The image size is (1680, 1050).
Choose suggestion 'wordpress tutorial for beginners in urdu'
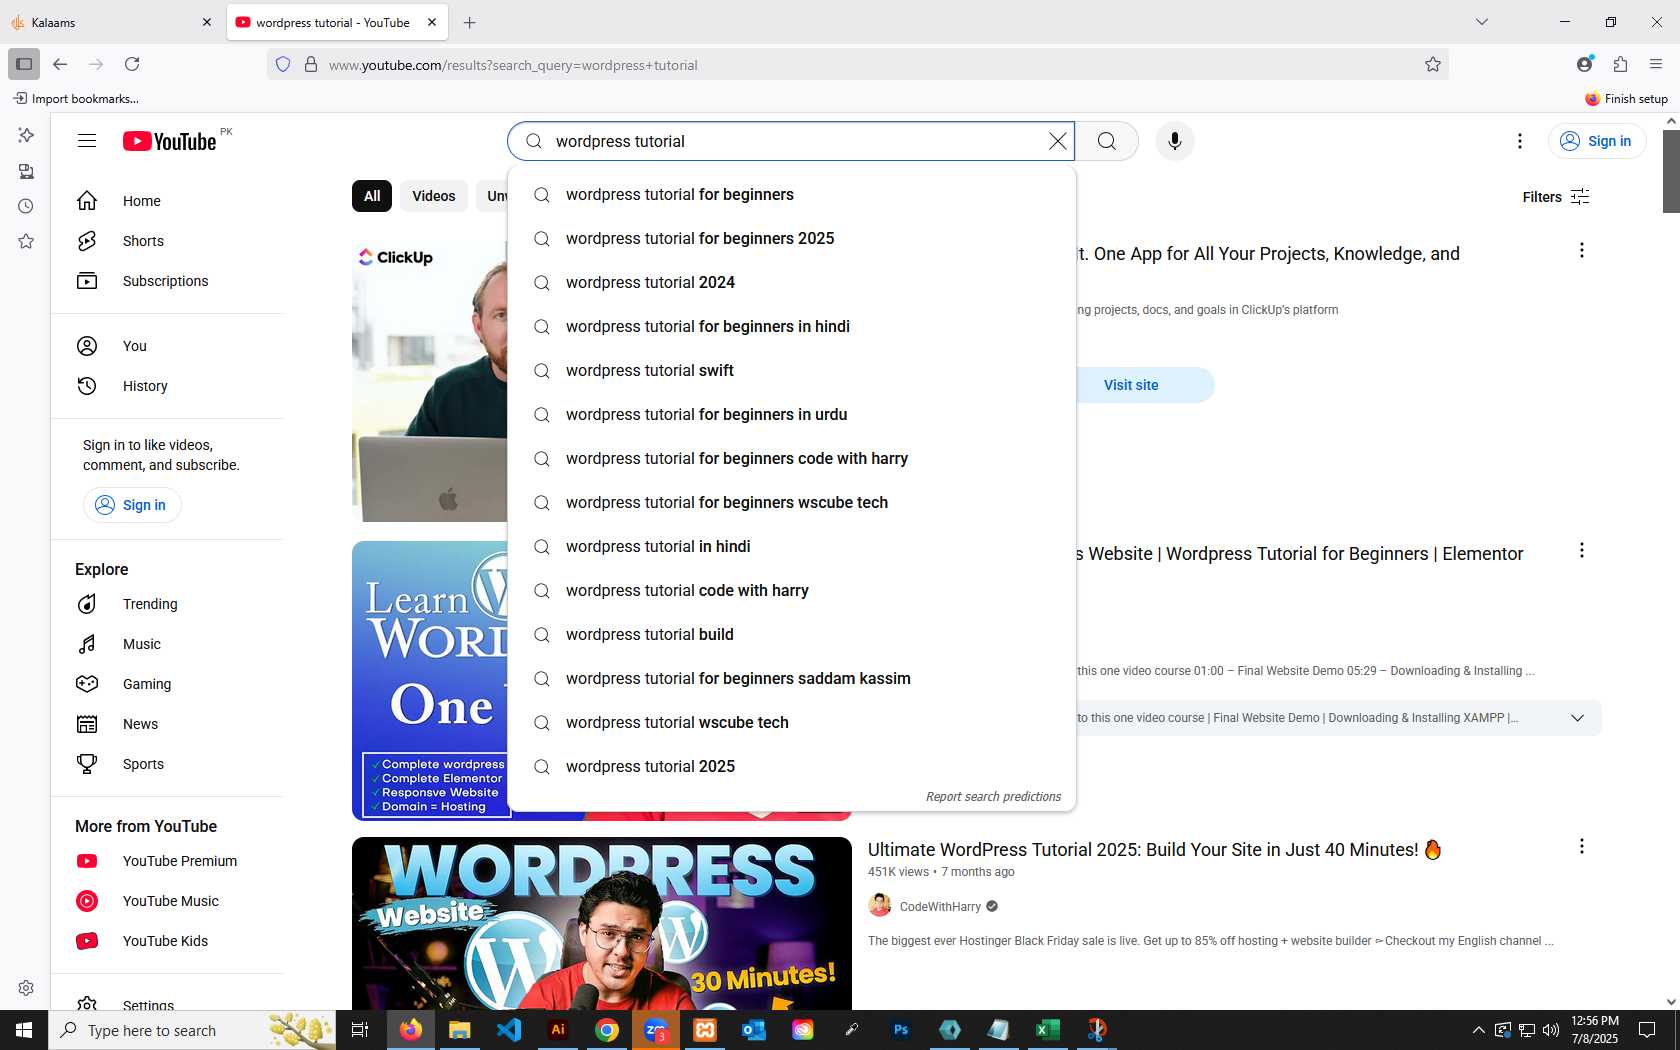pos(792,415)
